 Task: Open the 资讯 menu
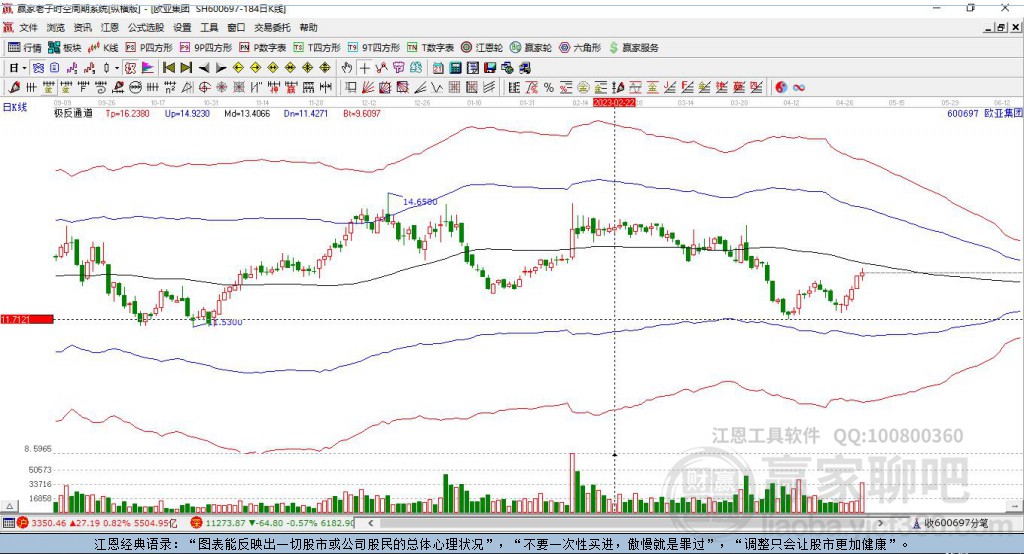[x=82, y=27]
